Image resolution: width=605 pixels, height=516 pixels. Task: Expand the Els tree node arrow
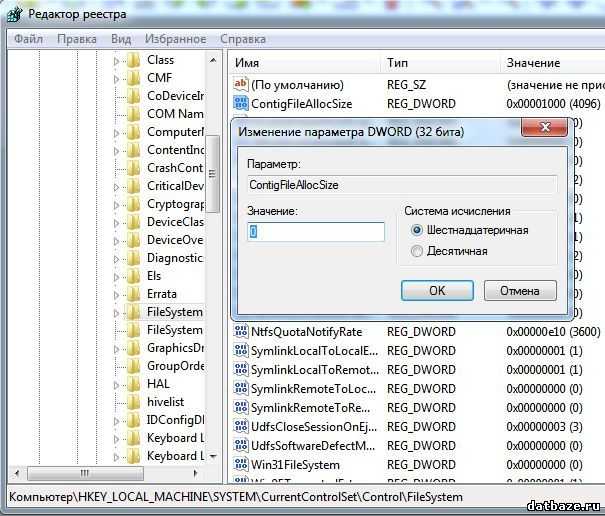click(117, 276)
